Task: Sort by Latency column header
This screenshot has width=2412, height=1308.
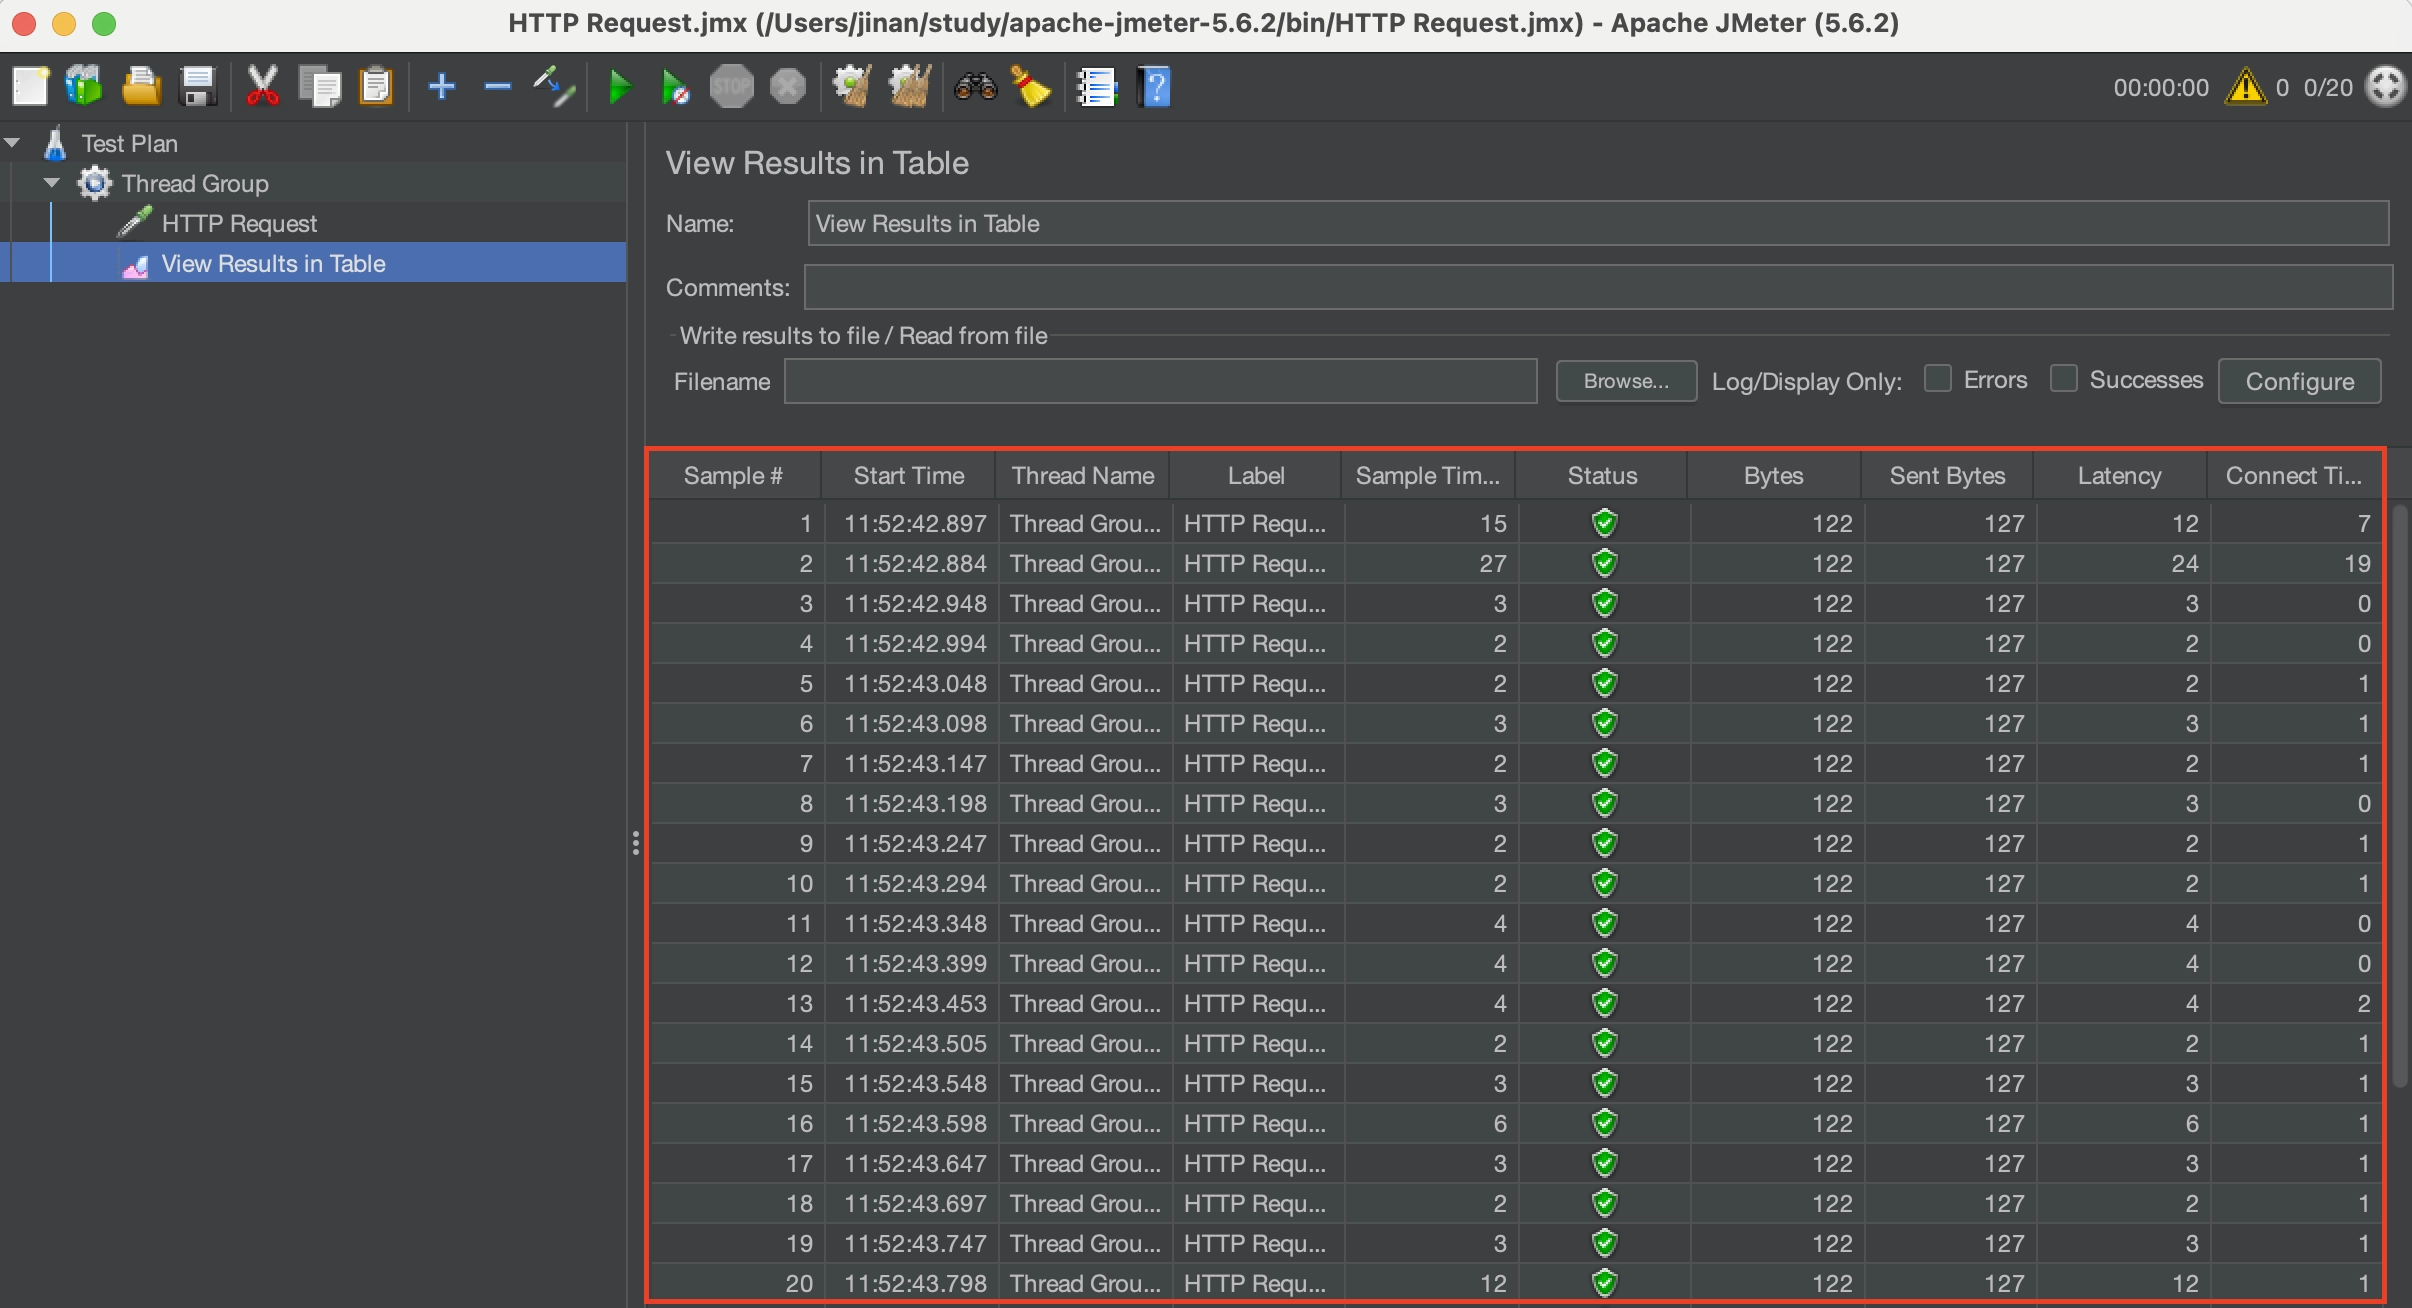Action: point(2118,476)
